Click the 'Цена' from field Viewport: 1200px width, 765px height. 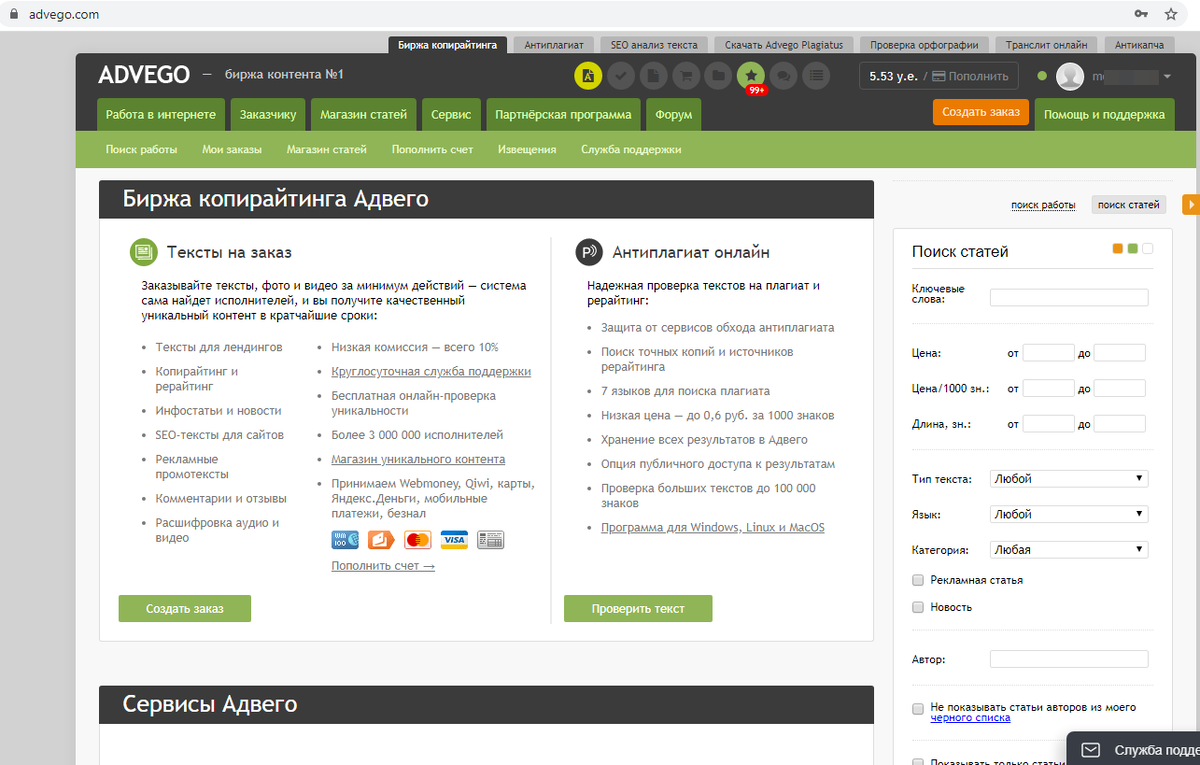pyautogui.click(x=1049, y=353)
